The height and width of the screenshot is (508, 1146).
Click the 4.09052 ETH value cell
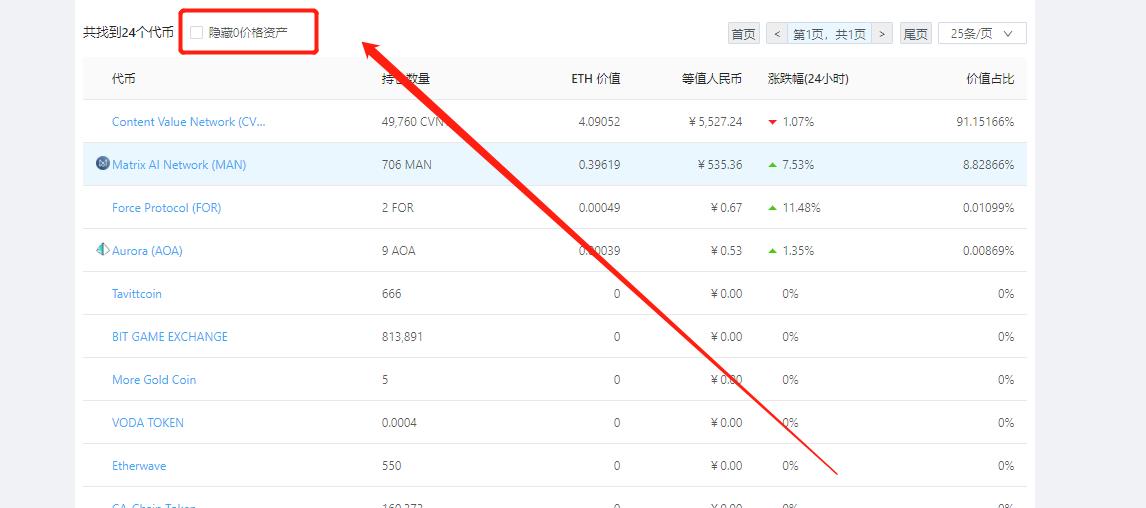pos(599,122)
